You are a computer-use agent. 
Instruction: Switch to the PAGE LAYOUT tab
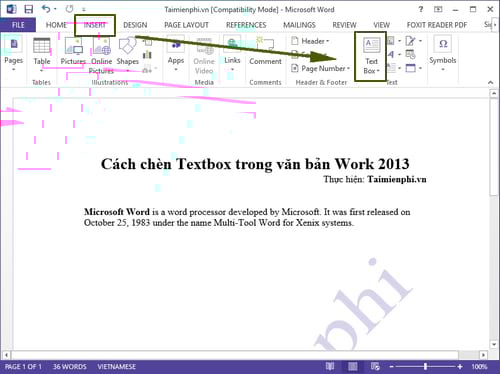186,25
